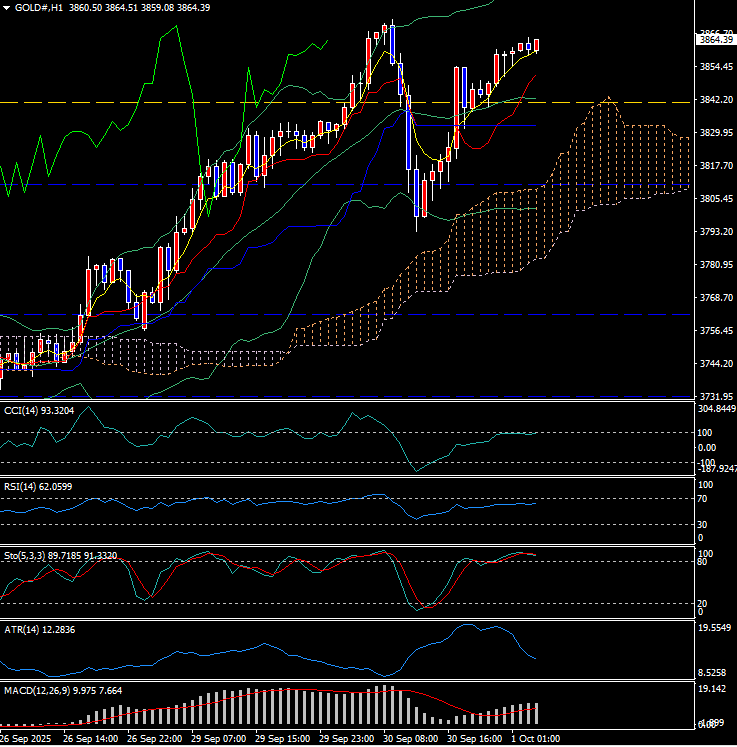This screenshot has width=737, height=747.
Task: Click the 70 level on RSI scale
Action: tap(702, 498)
